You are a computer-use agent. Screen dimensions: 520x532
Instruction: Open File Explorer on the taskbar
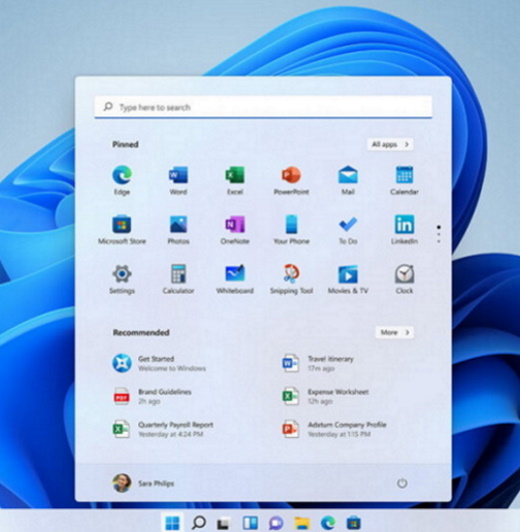[x=302, y=522]
